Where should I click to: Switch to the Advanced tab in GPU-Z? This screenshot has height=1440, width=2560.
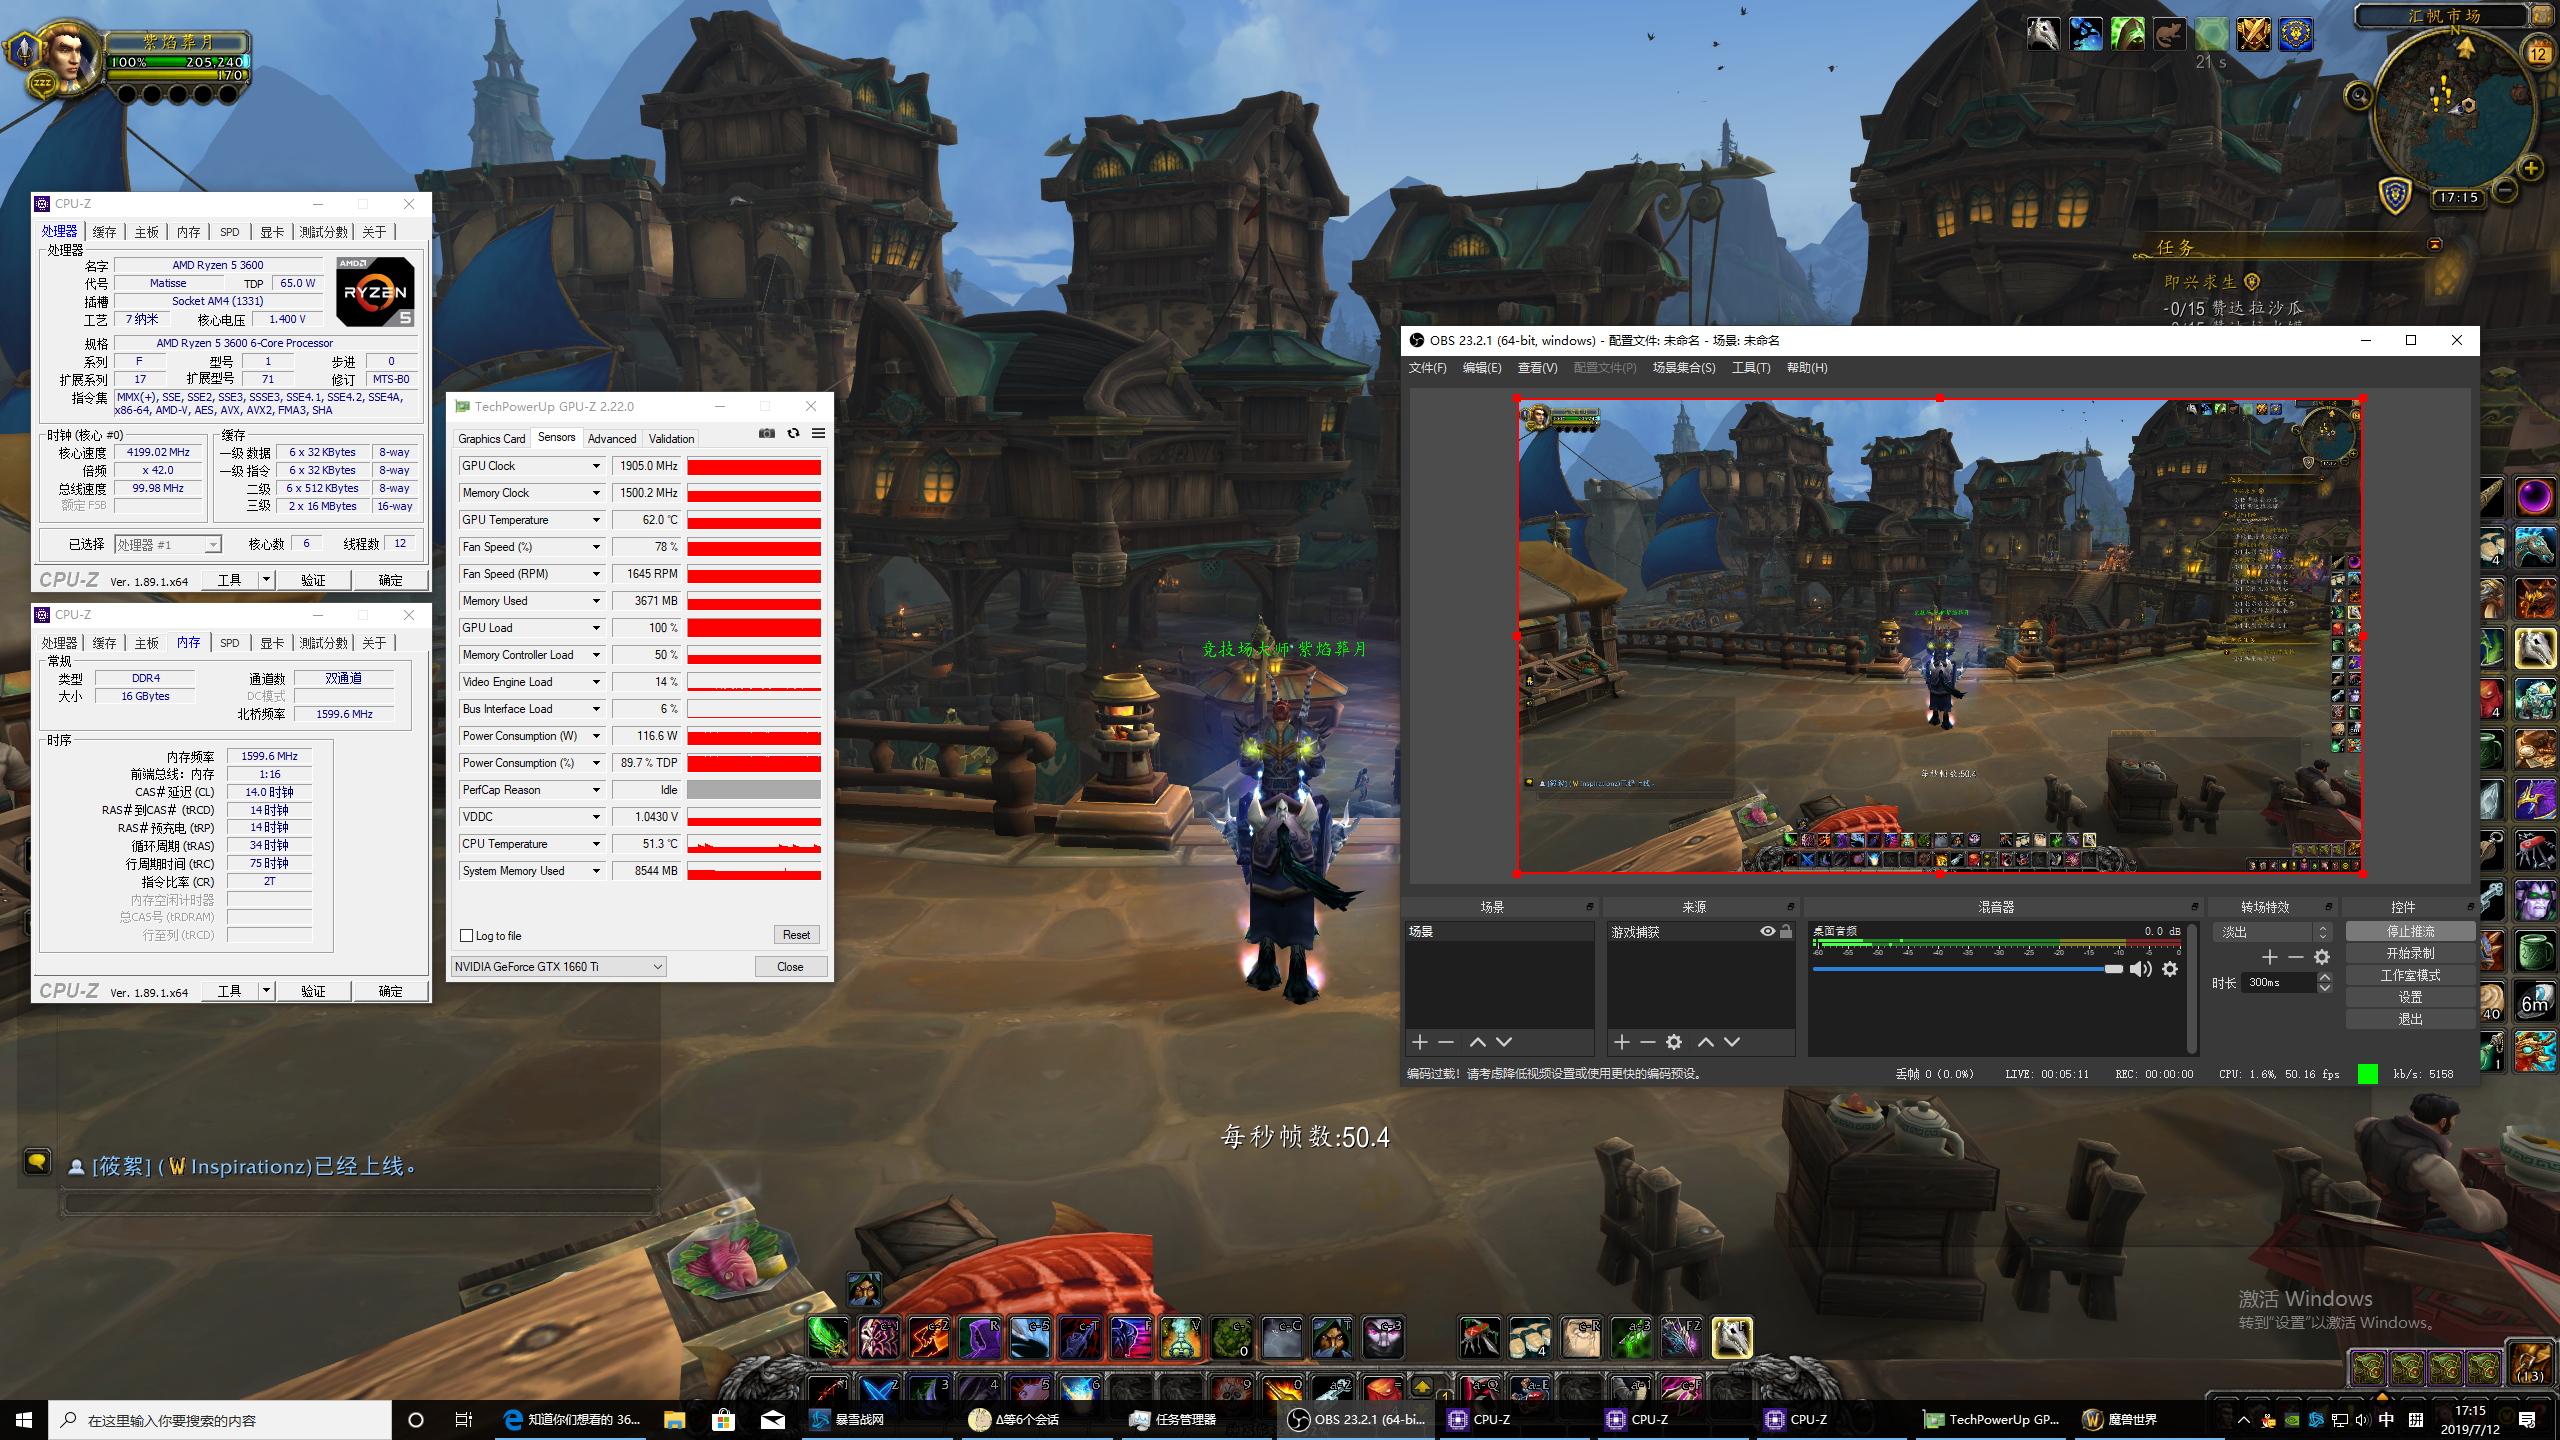[x=612, y=438]
